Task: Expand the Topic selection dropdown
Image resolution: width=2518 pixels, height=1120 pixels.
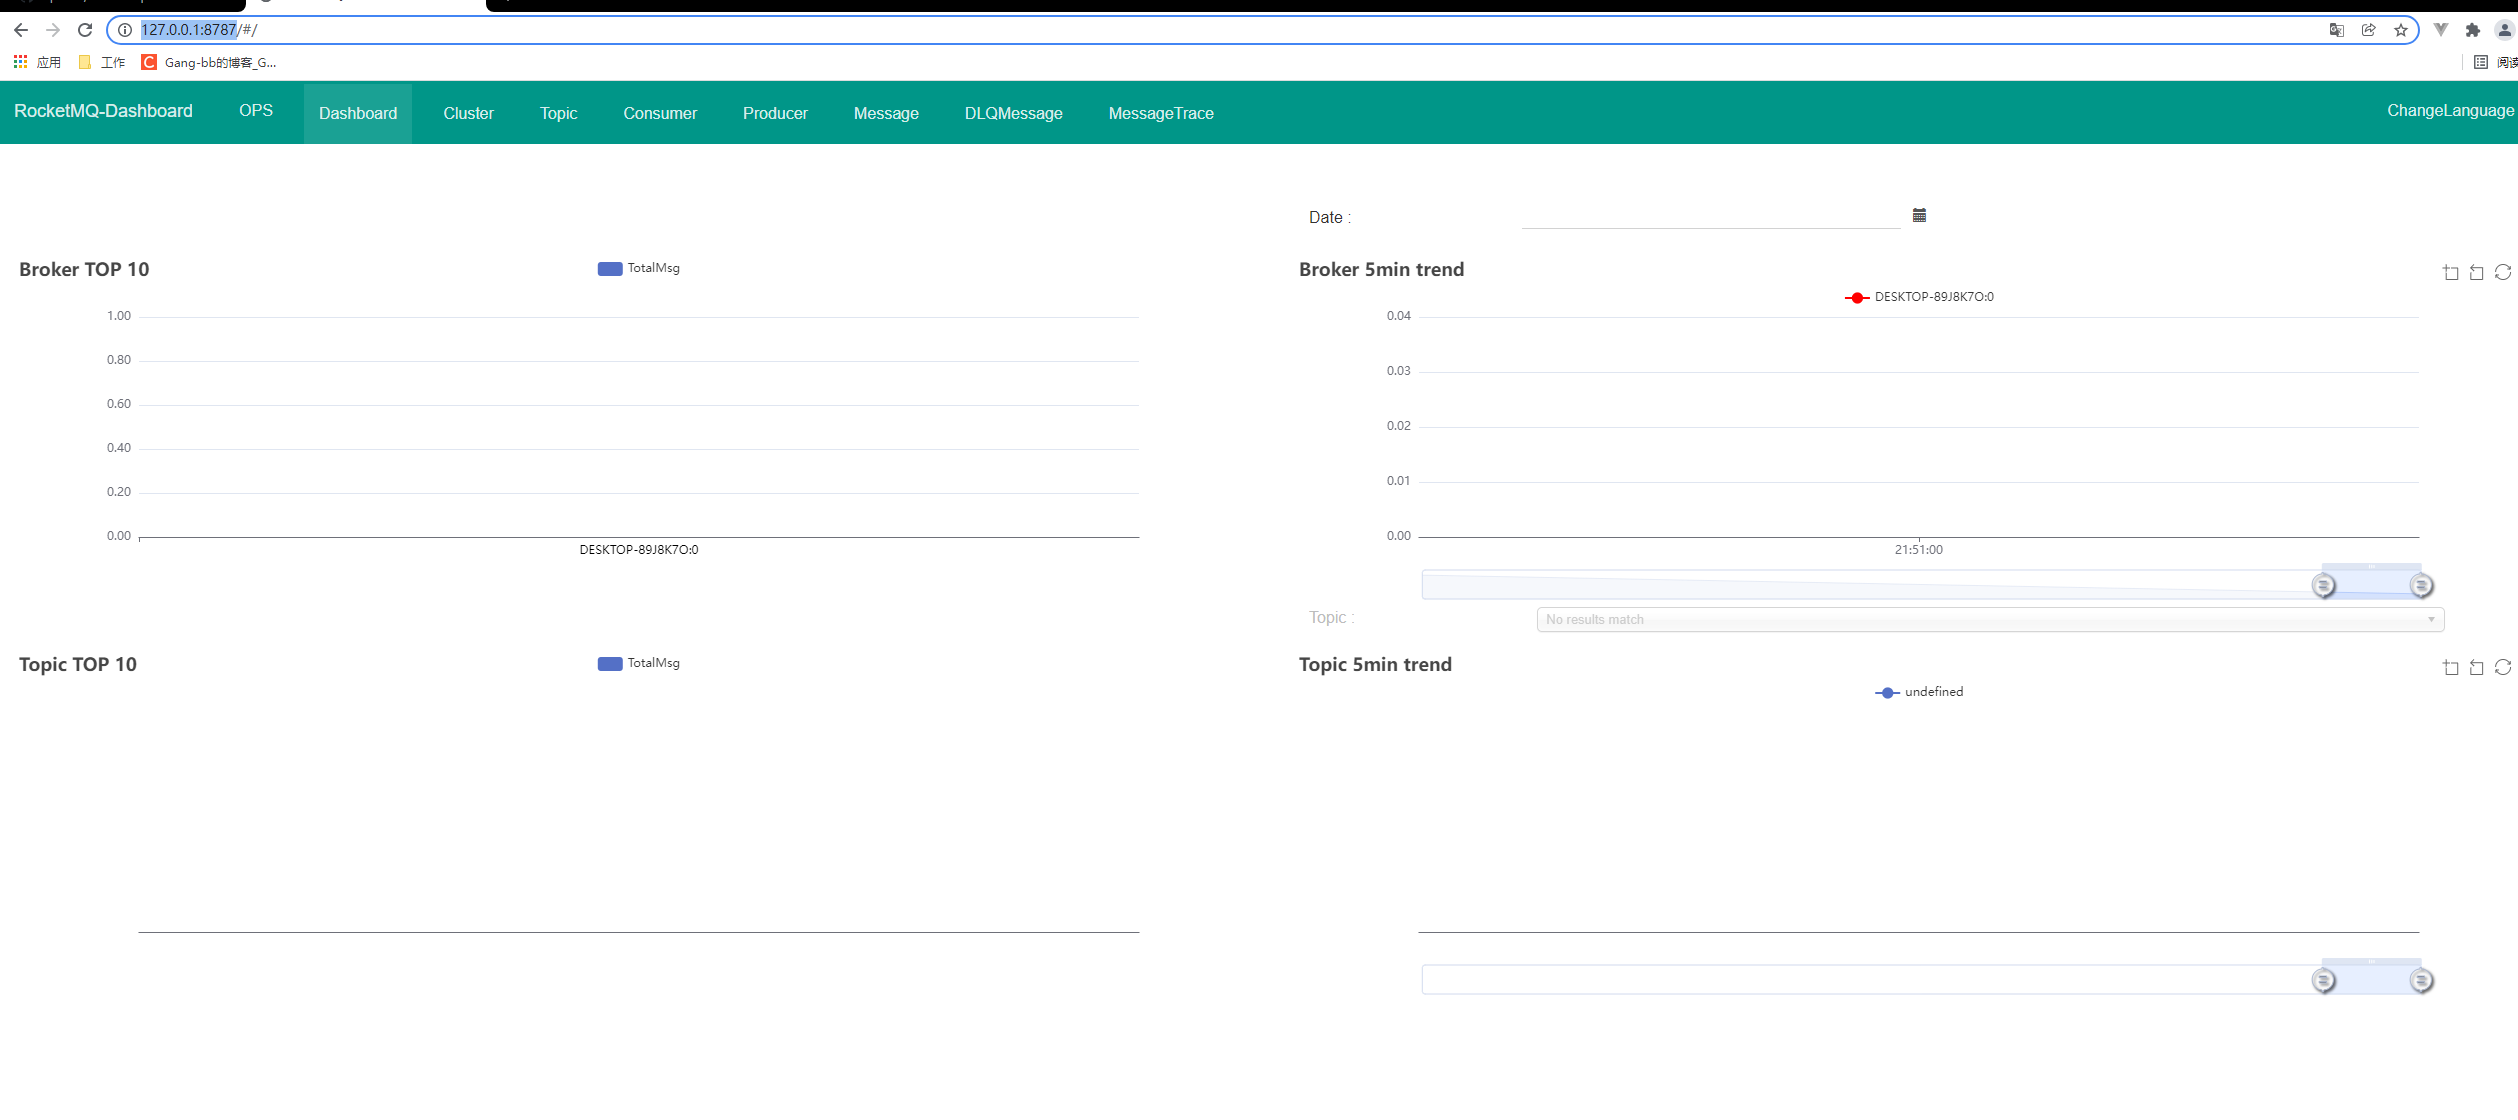Action: click(1990, 620)
